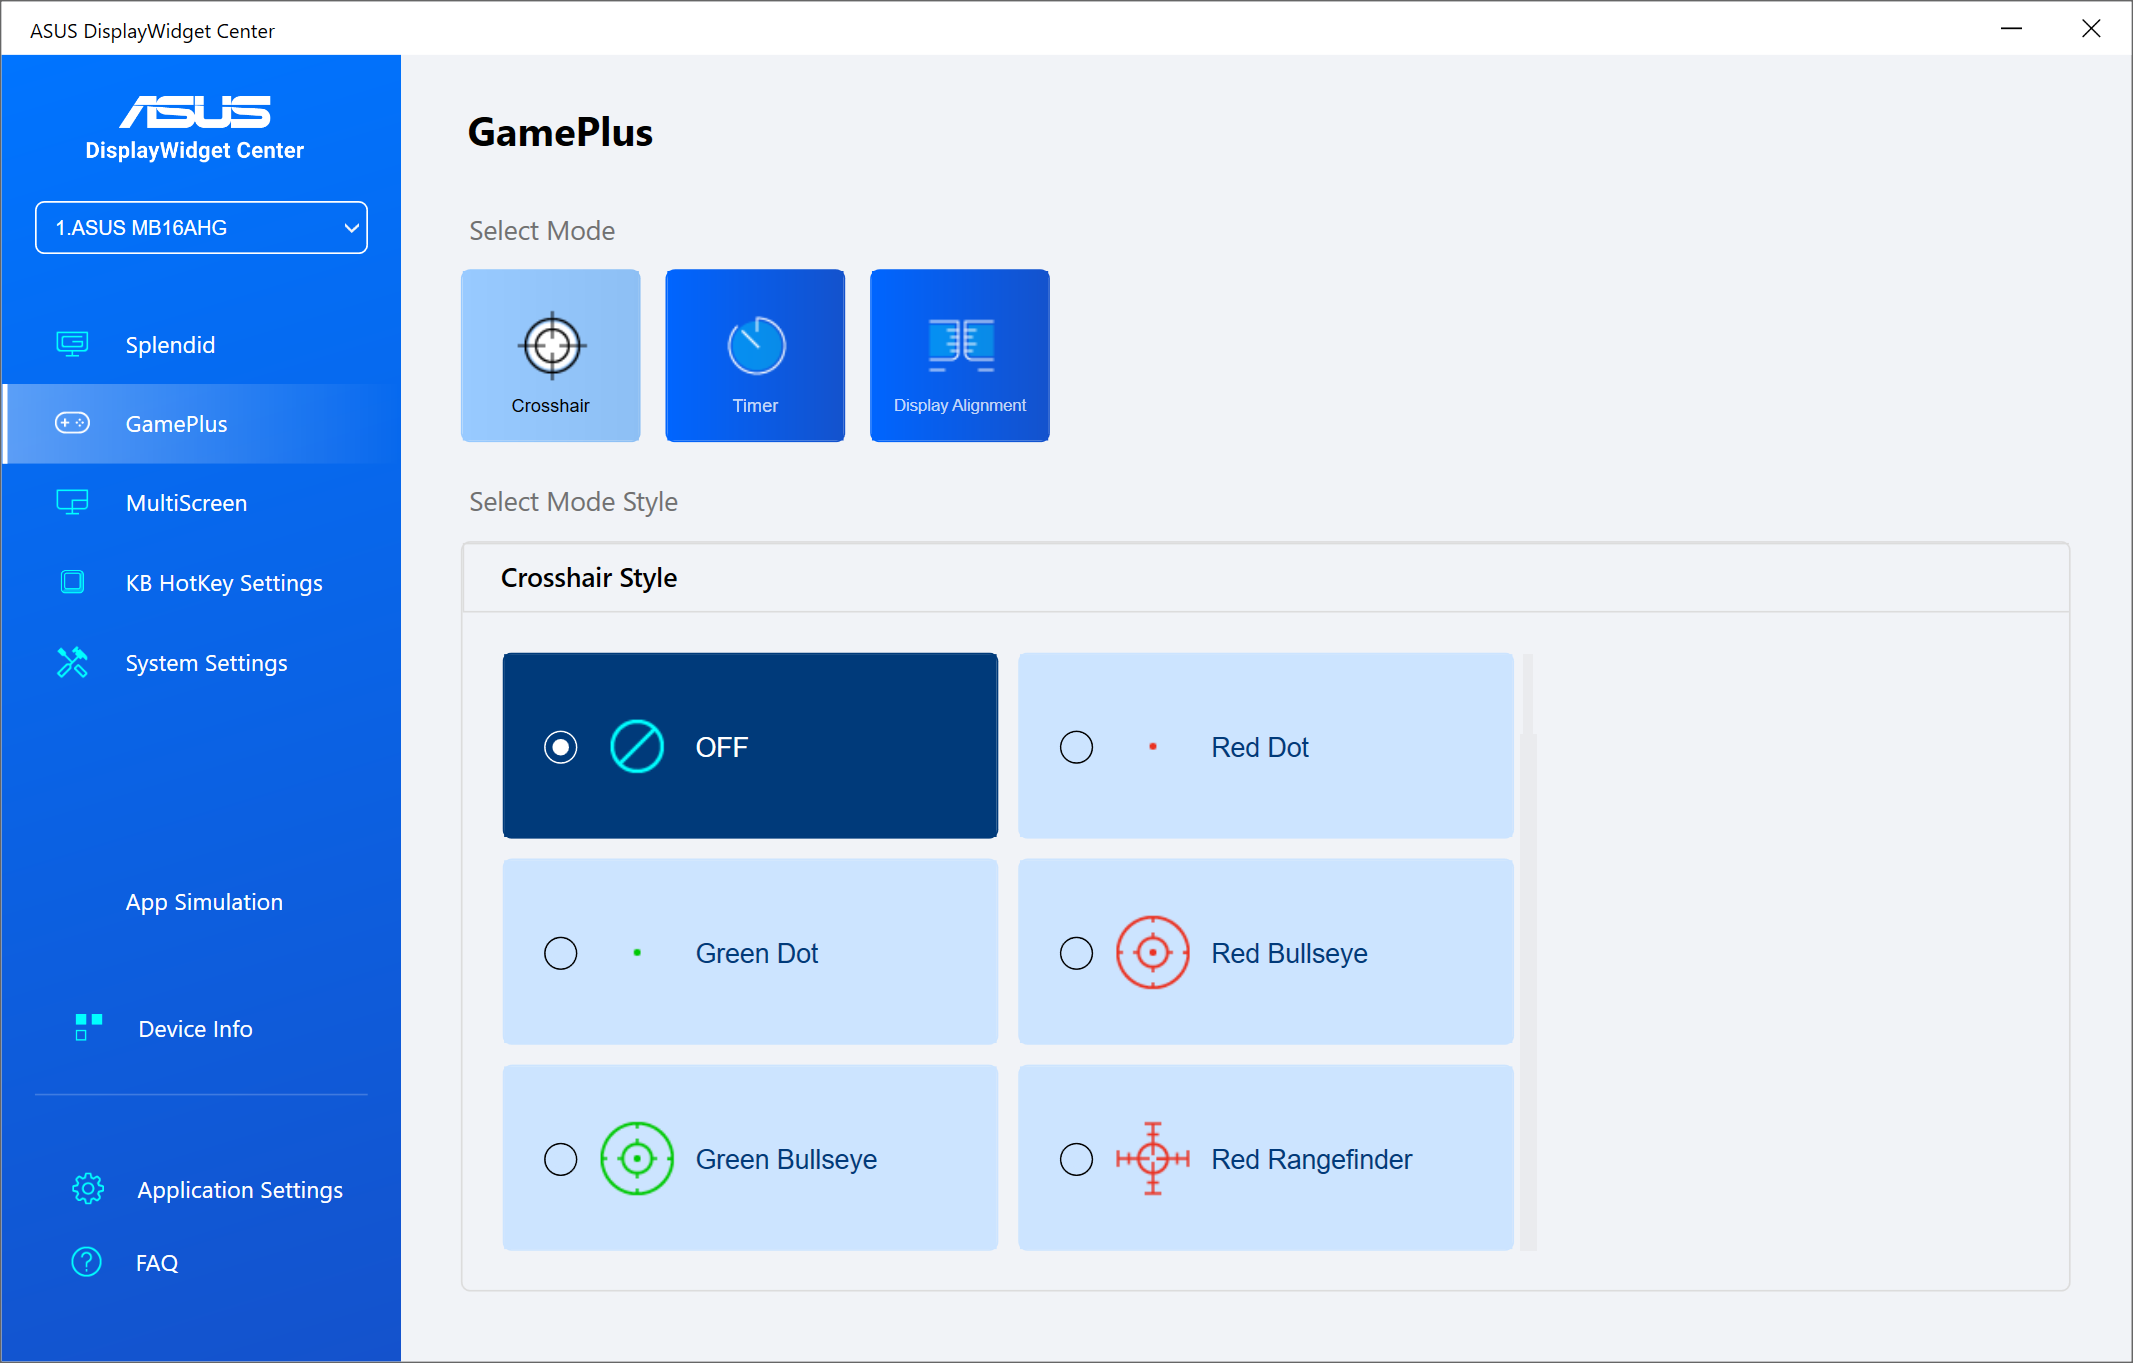Click the FAQ question mark icon
Image resolution: width=2133 pixels, height=1363 pixels.
87,1262
